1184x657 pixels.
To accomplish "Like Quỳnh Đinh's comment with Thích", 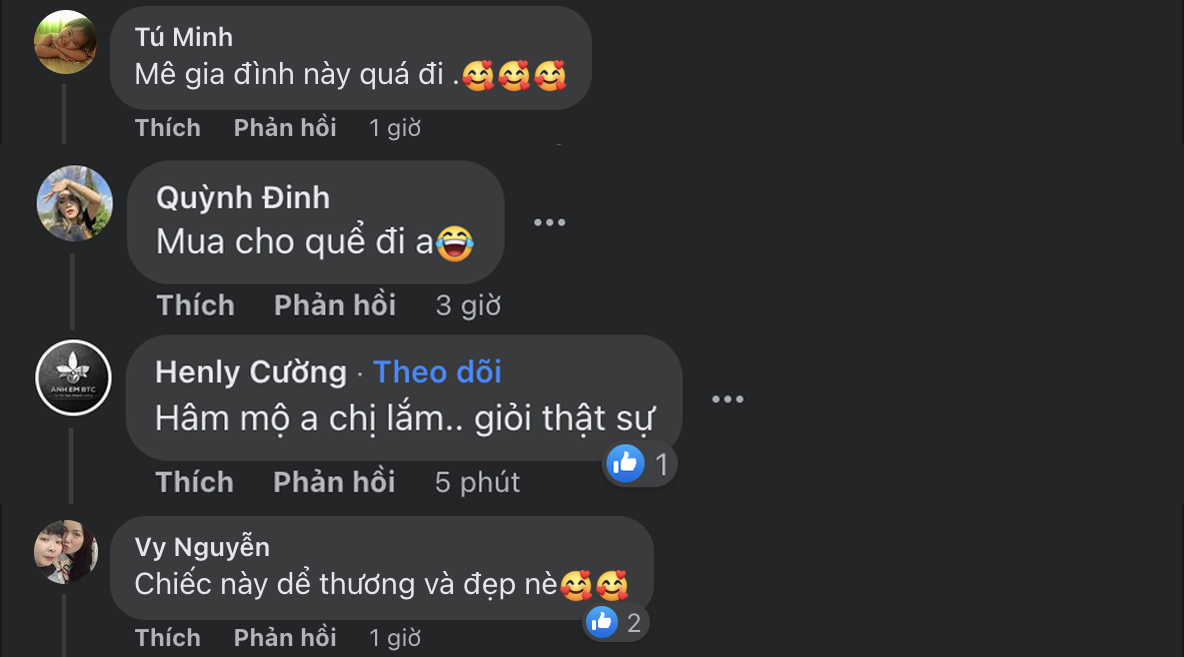I will coord(196,305).
